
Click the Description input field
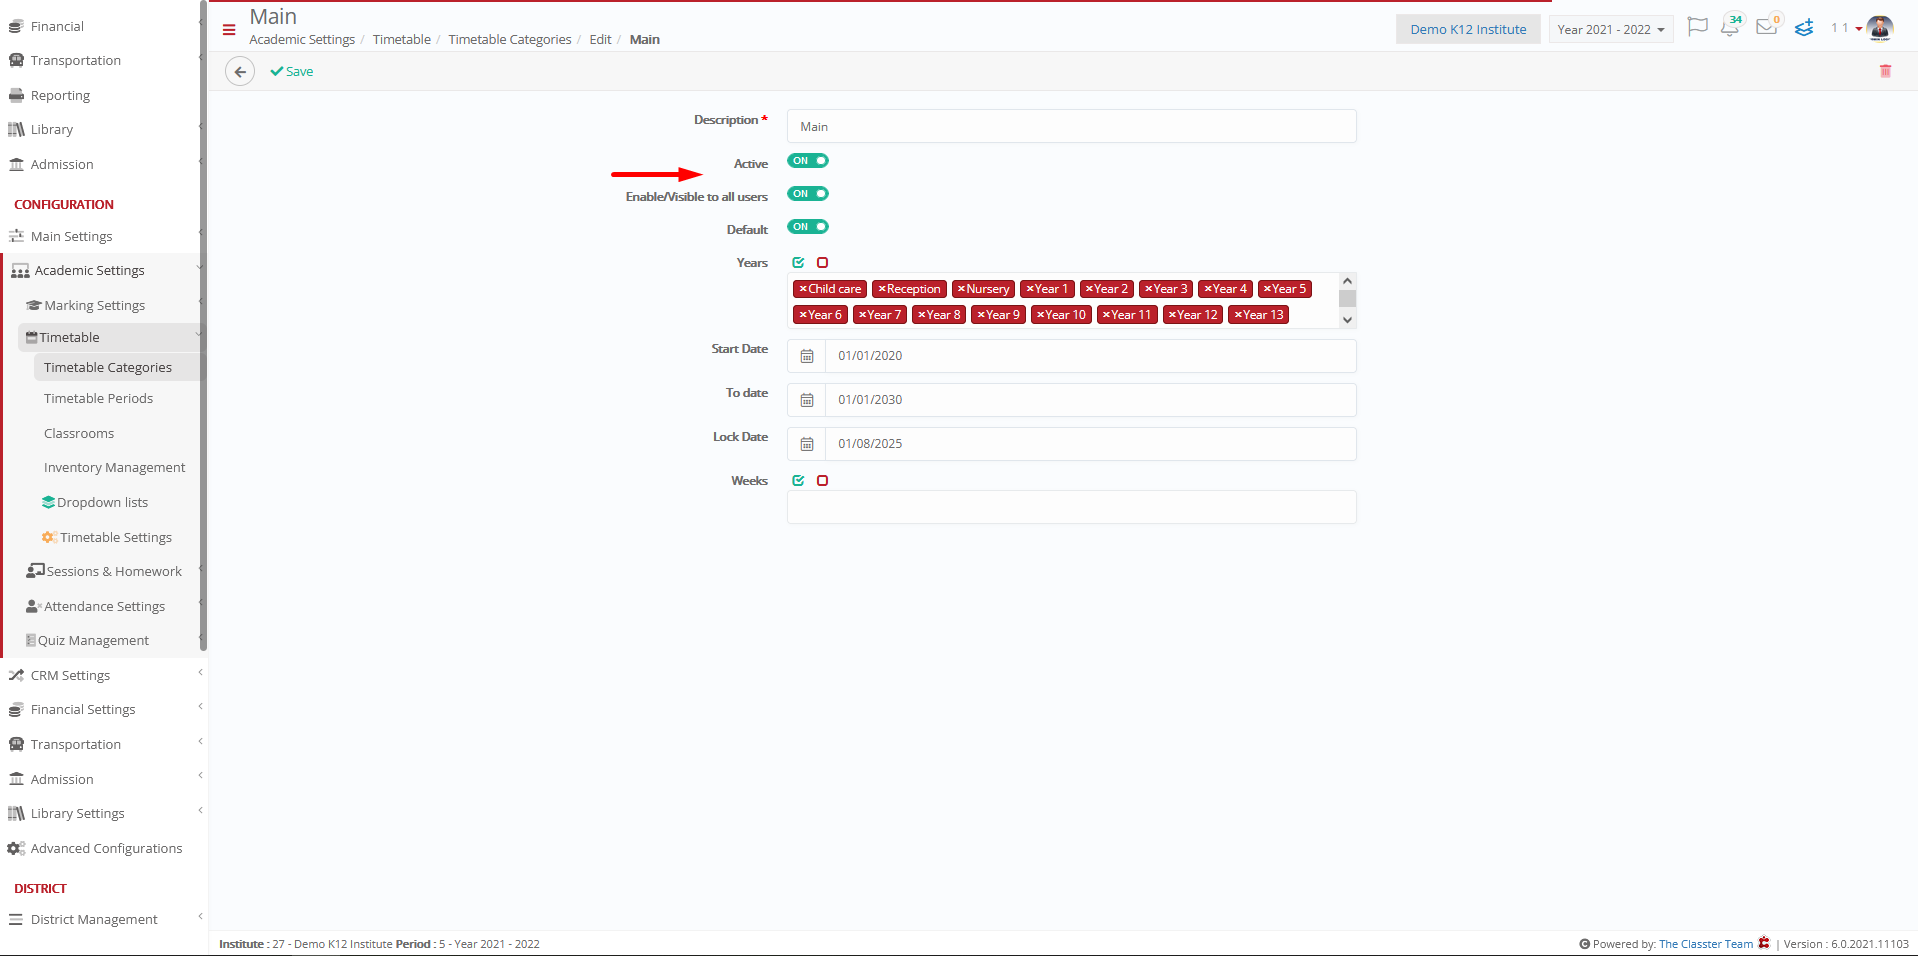click(1072, 127)
